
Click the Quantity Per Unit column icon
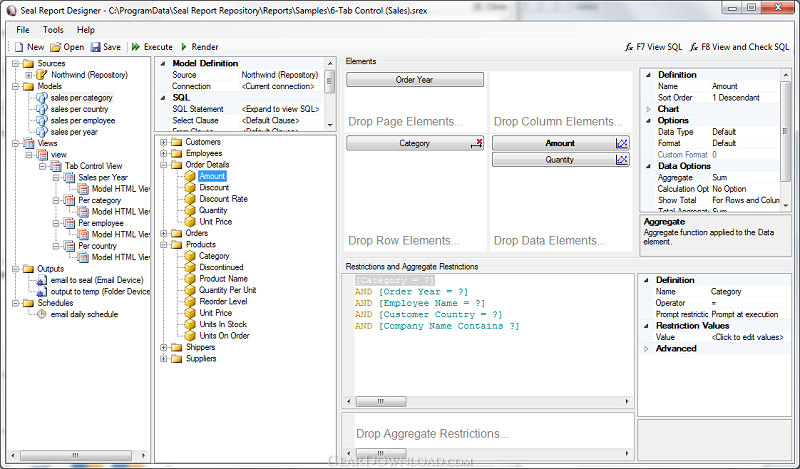click(x=190, y=290)
